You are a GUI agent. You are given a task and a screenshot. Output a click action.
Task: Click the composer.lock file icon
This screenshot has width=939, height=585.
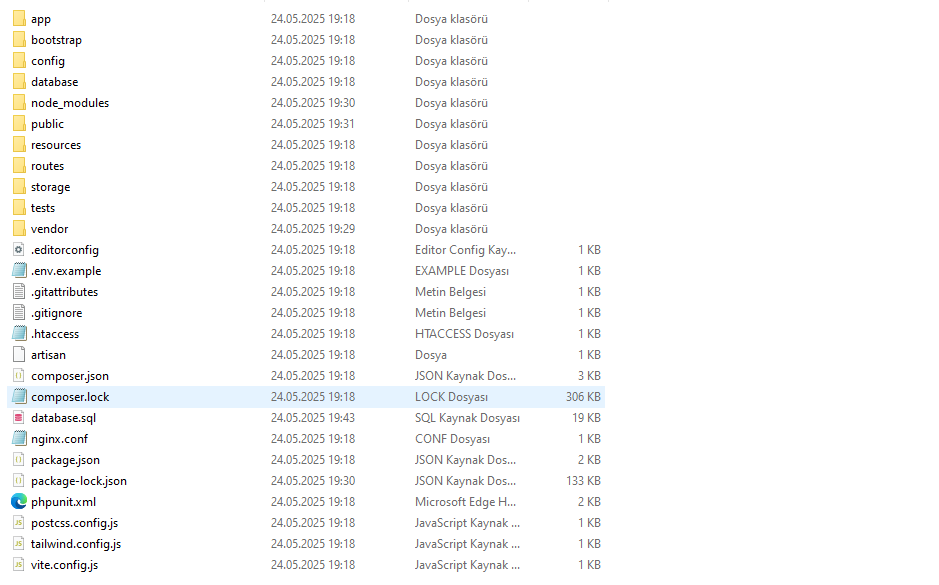(19, 396)
